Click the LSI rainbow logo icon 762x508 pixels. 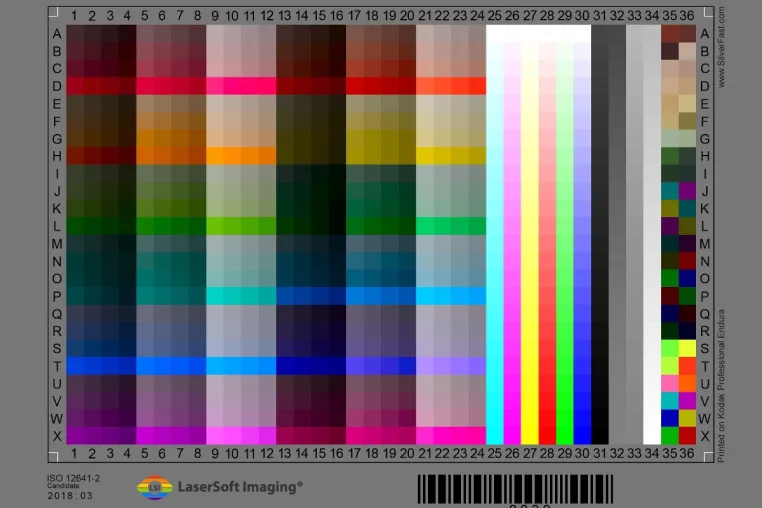point(155,488)
